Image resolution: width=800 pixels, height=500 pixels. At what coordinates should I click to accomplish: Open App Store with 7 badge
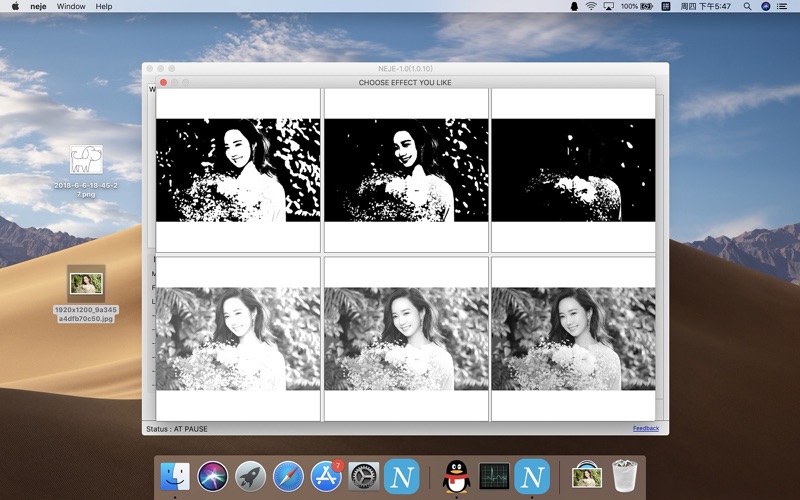tap(326, 476)
